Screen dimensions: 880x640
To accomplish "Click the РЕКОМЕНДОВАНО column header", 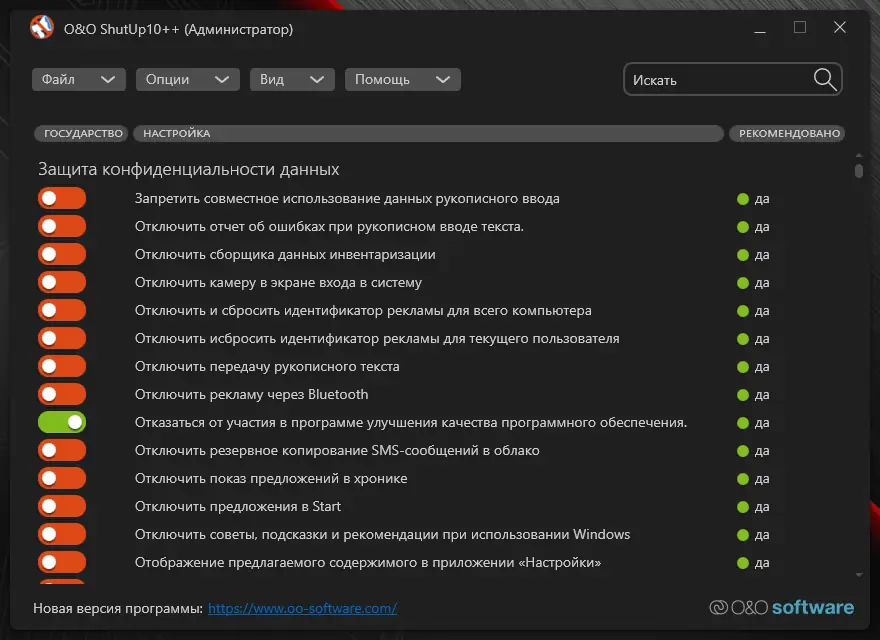I will pyautogui.click(x=787, y=133).
